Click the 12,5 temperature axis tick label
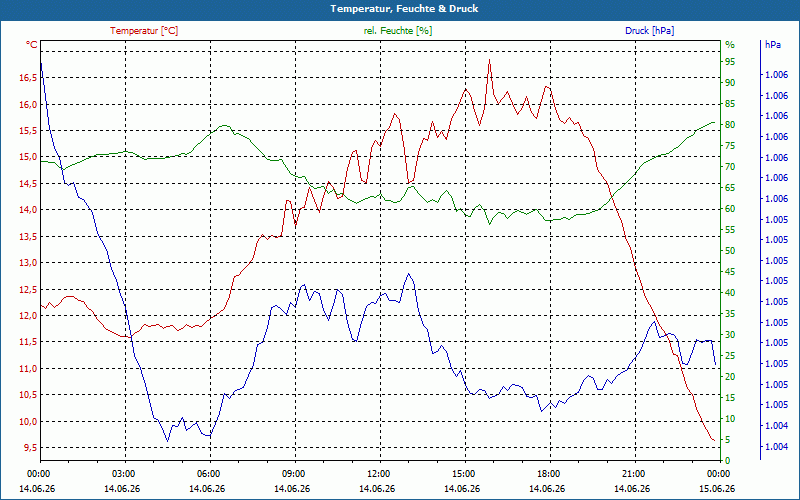800x500 pixels. point(28,289)
